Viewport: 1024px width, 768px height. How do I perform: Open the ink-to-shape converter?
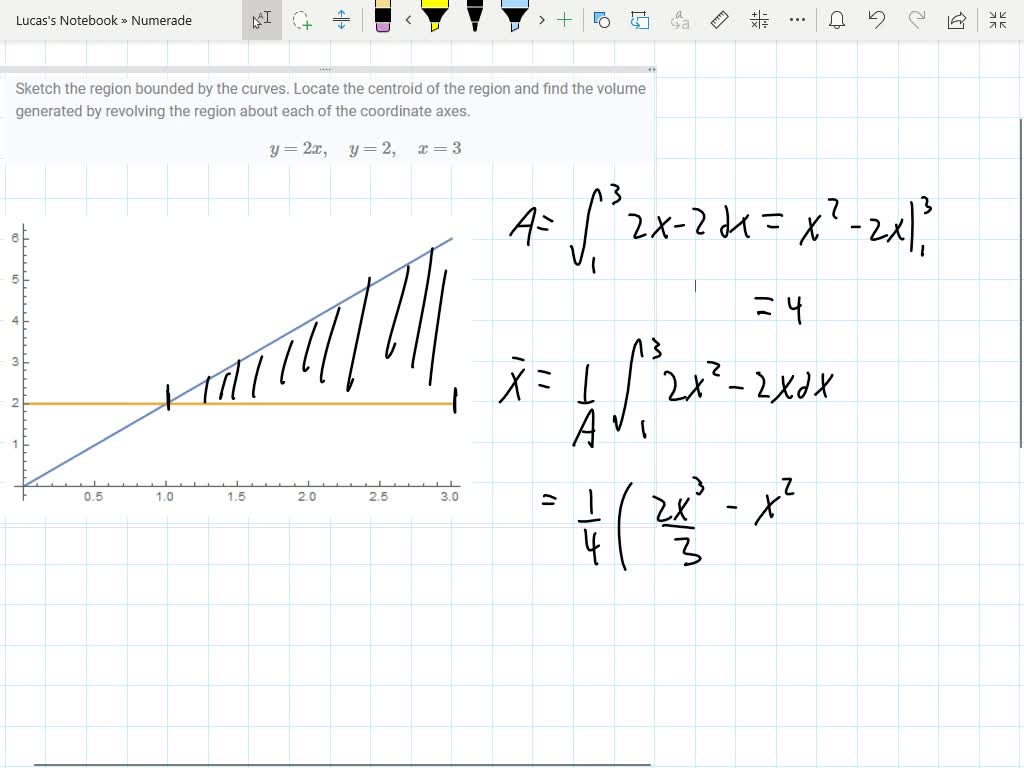(640, 20)
